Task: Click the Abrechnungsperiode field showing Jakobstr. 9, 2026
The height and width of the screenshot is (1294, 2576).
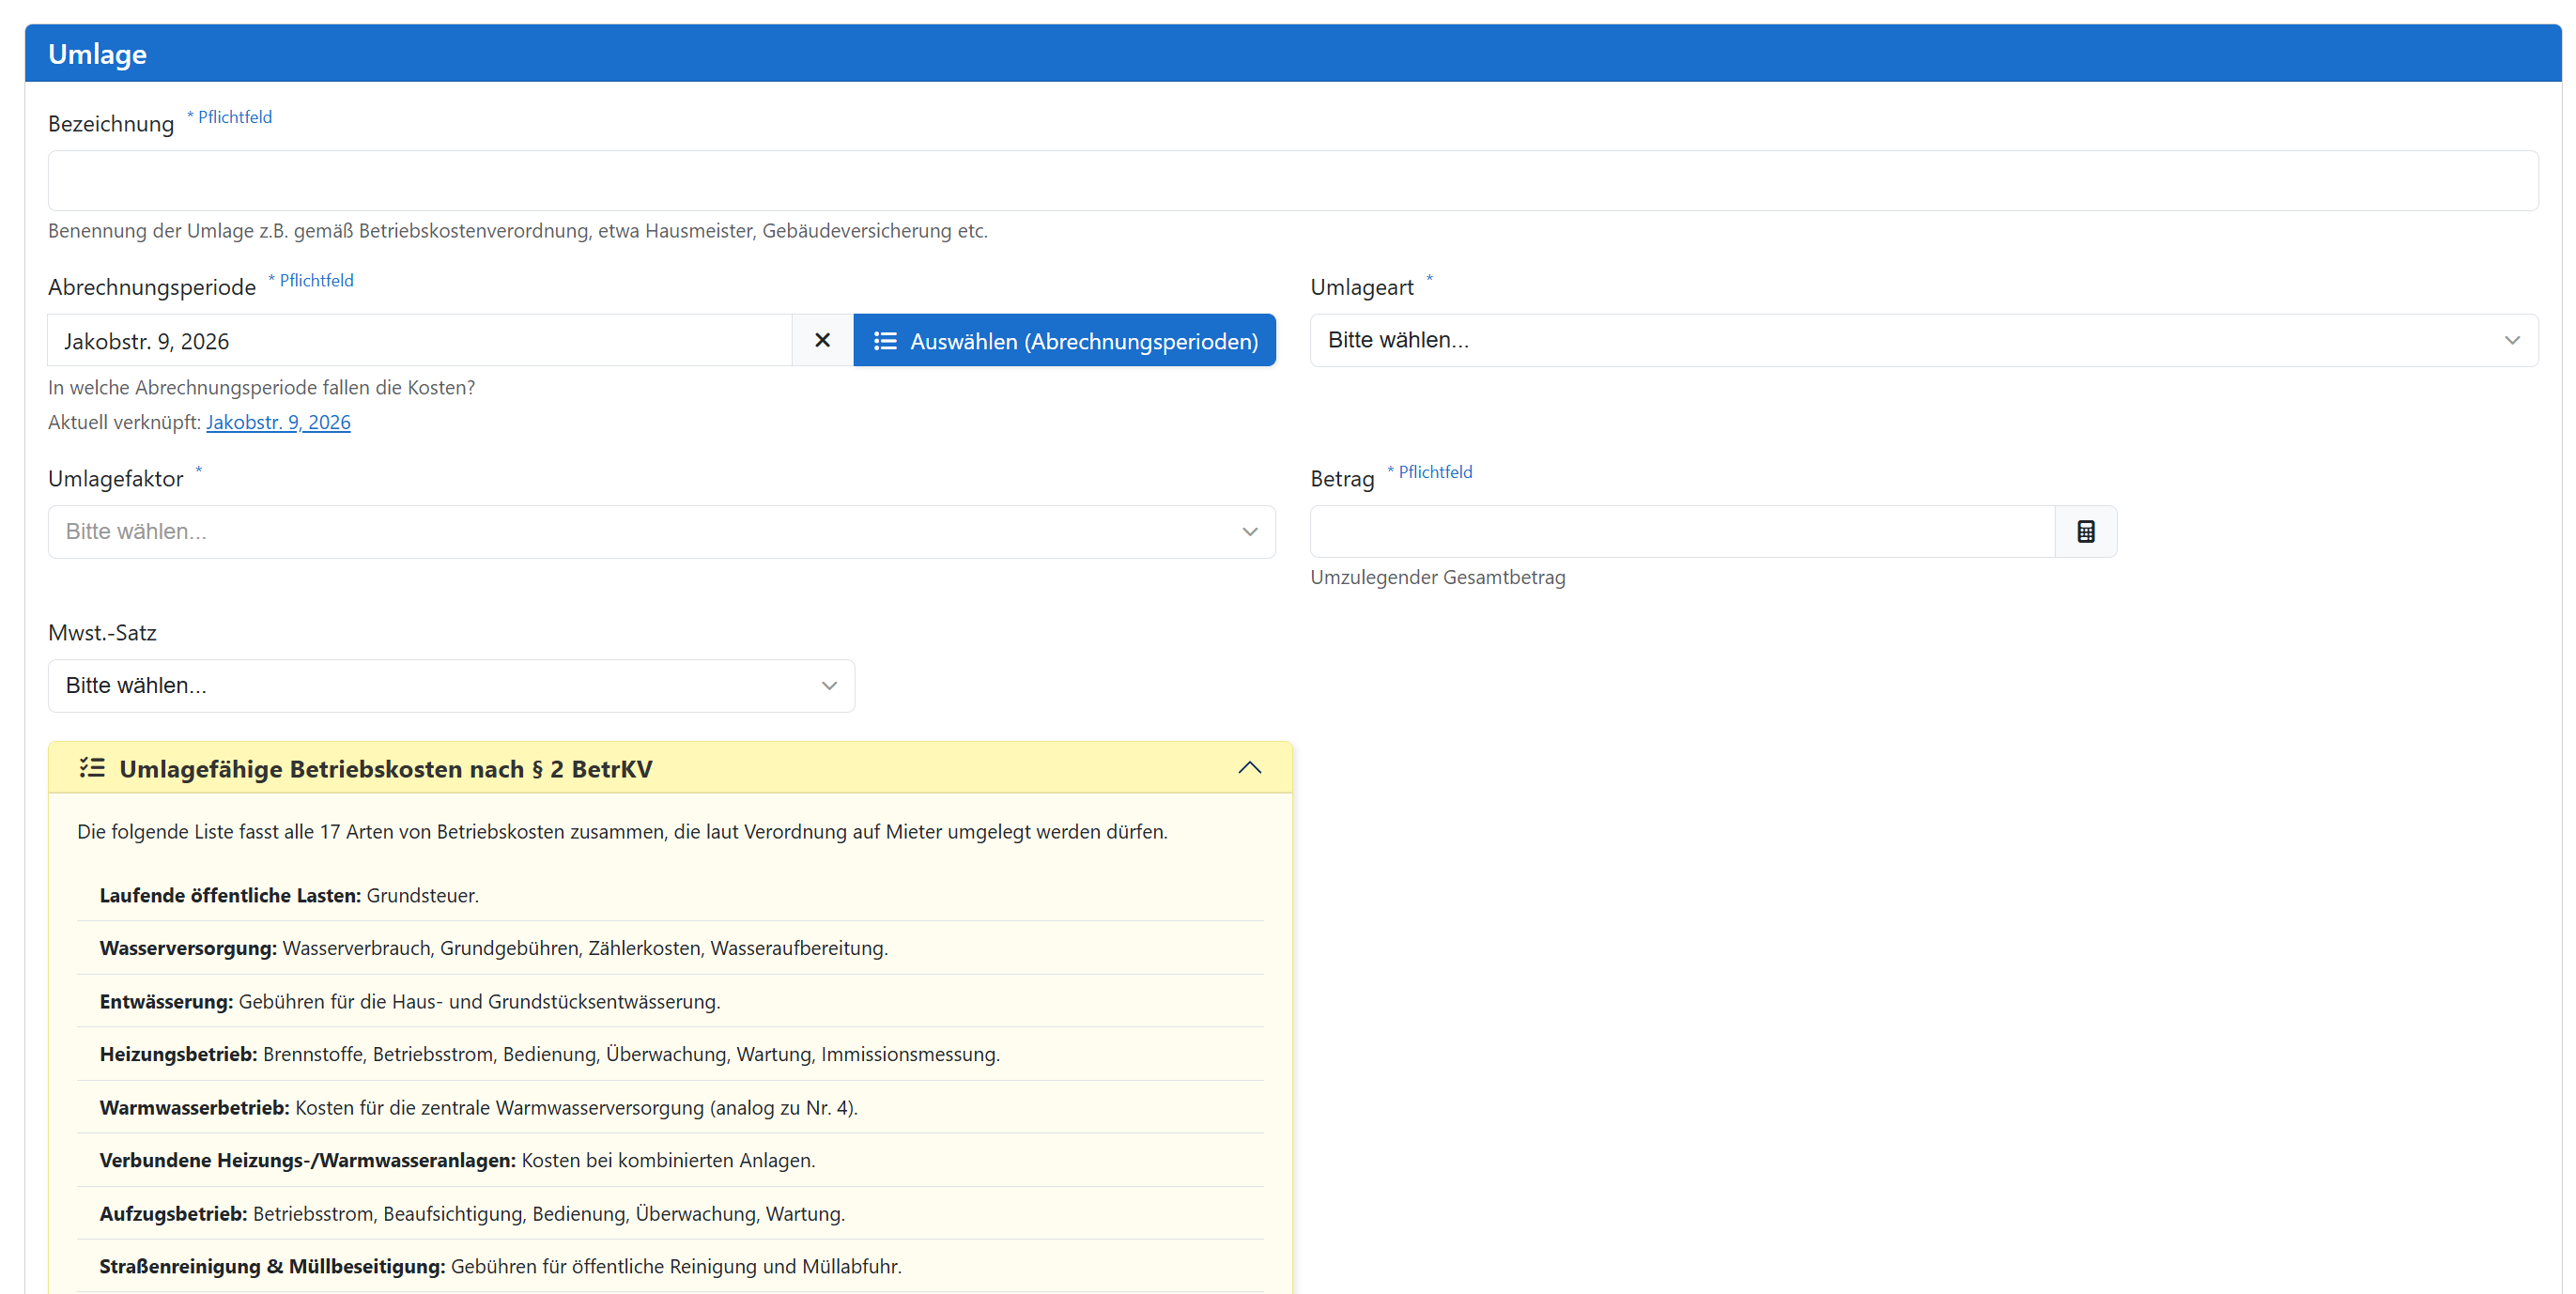Action: [420, 341]
